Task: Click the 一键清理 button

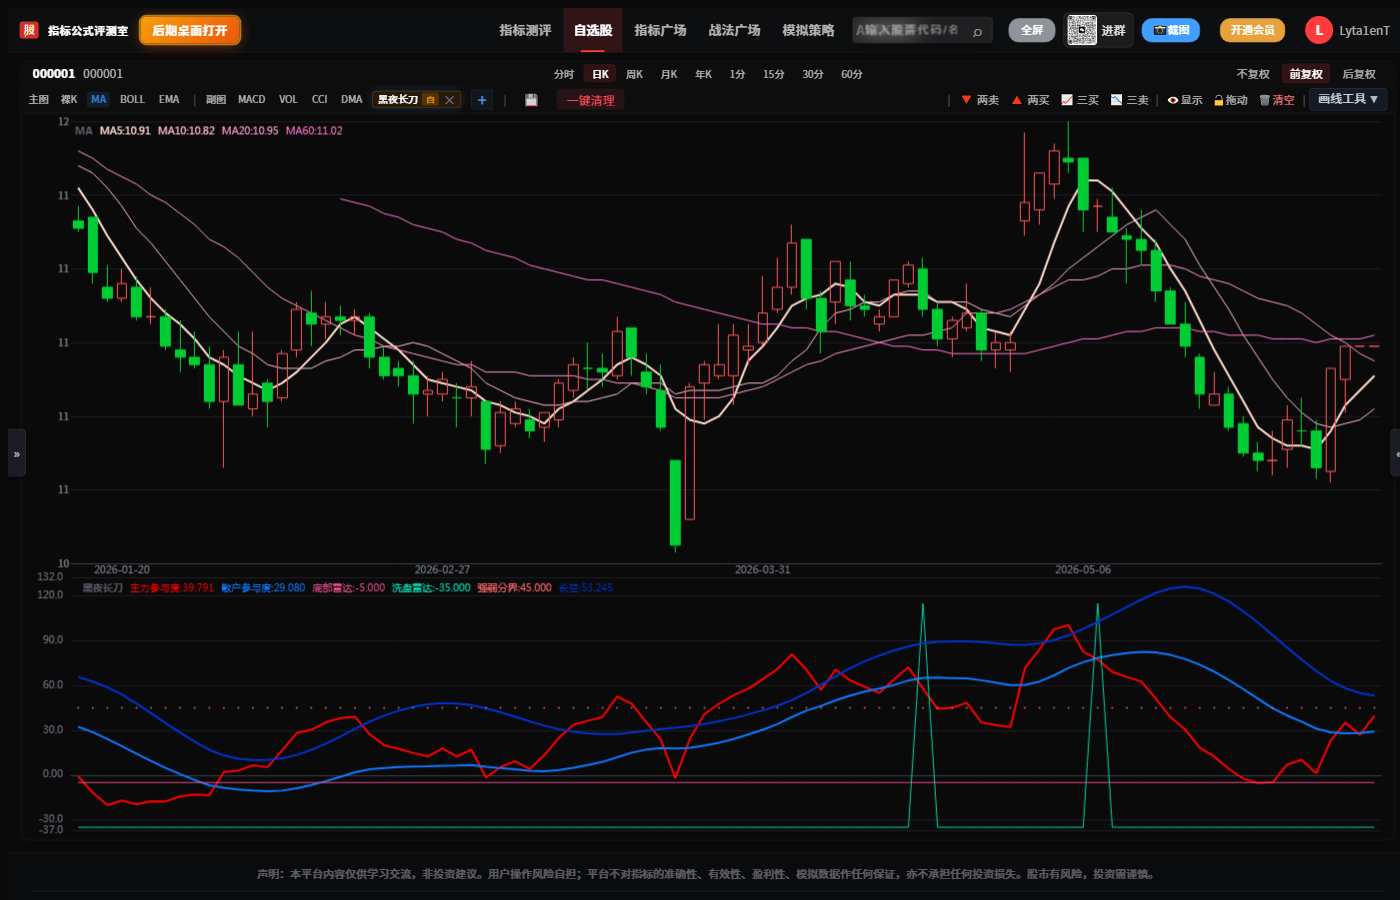Action: [x=591, y=100]
